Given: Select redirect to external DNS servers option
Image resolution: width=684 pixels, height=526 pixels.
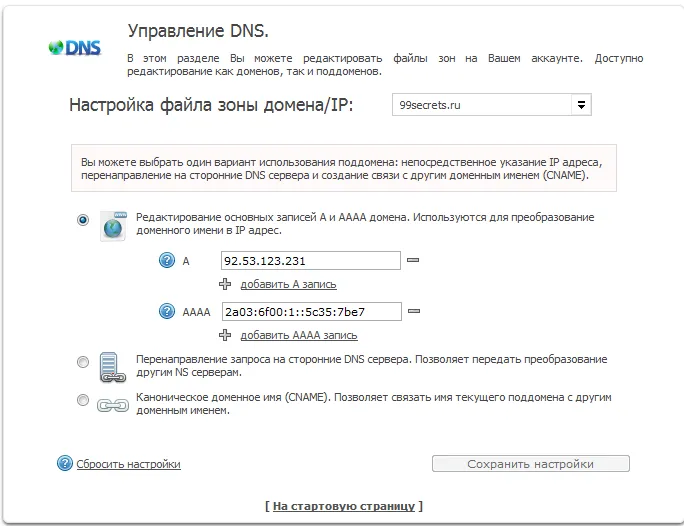Looking at the screenshot, I should click(x=83, y=362).
